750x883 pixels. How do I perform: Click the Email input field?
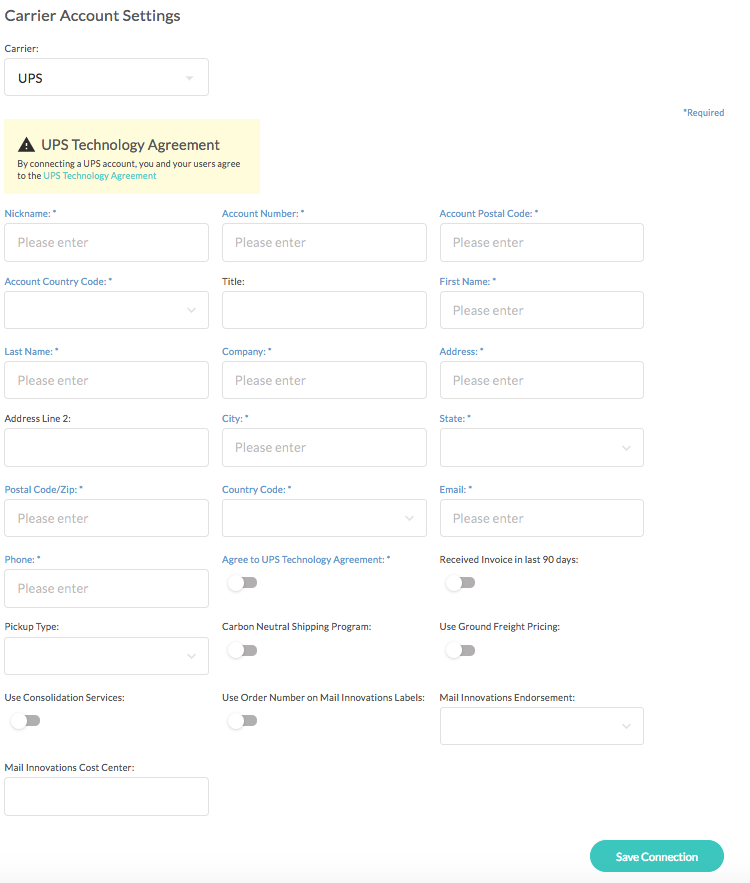tap(542, 518)
